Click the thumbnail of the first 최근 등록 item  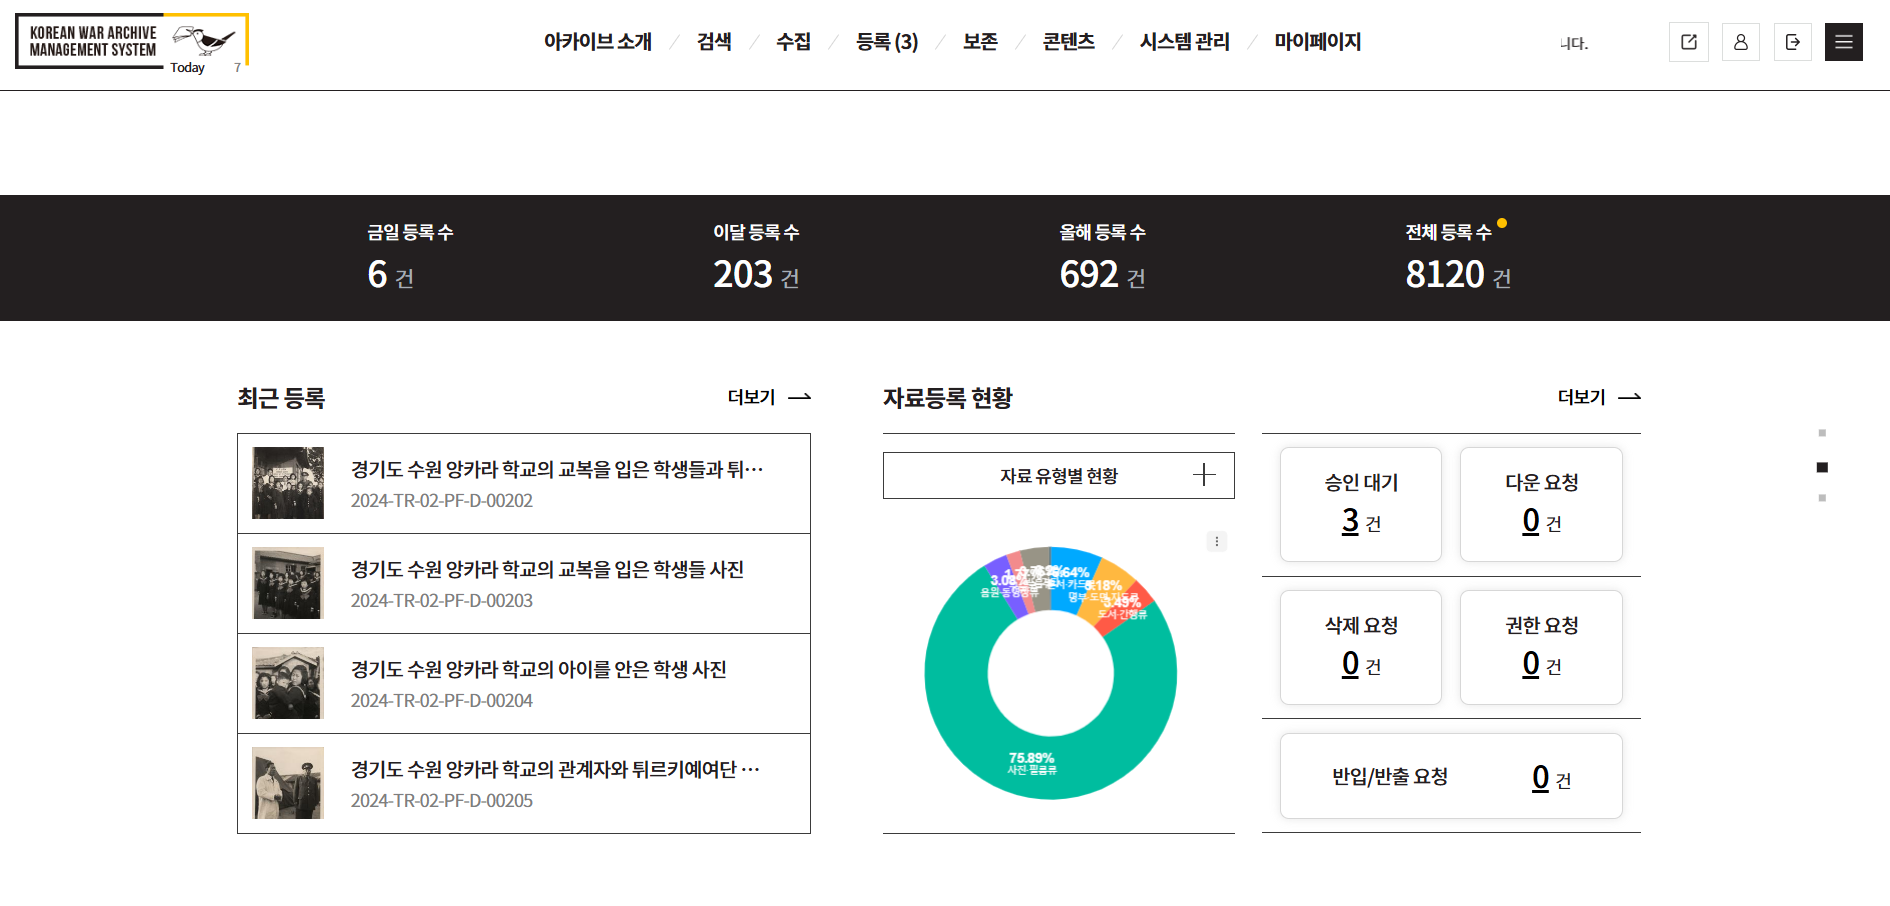click(x=287, y=483)
